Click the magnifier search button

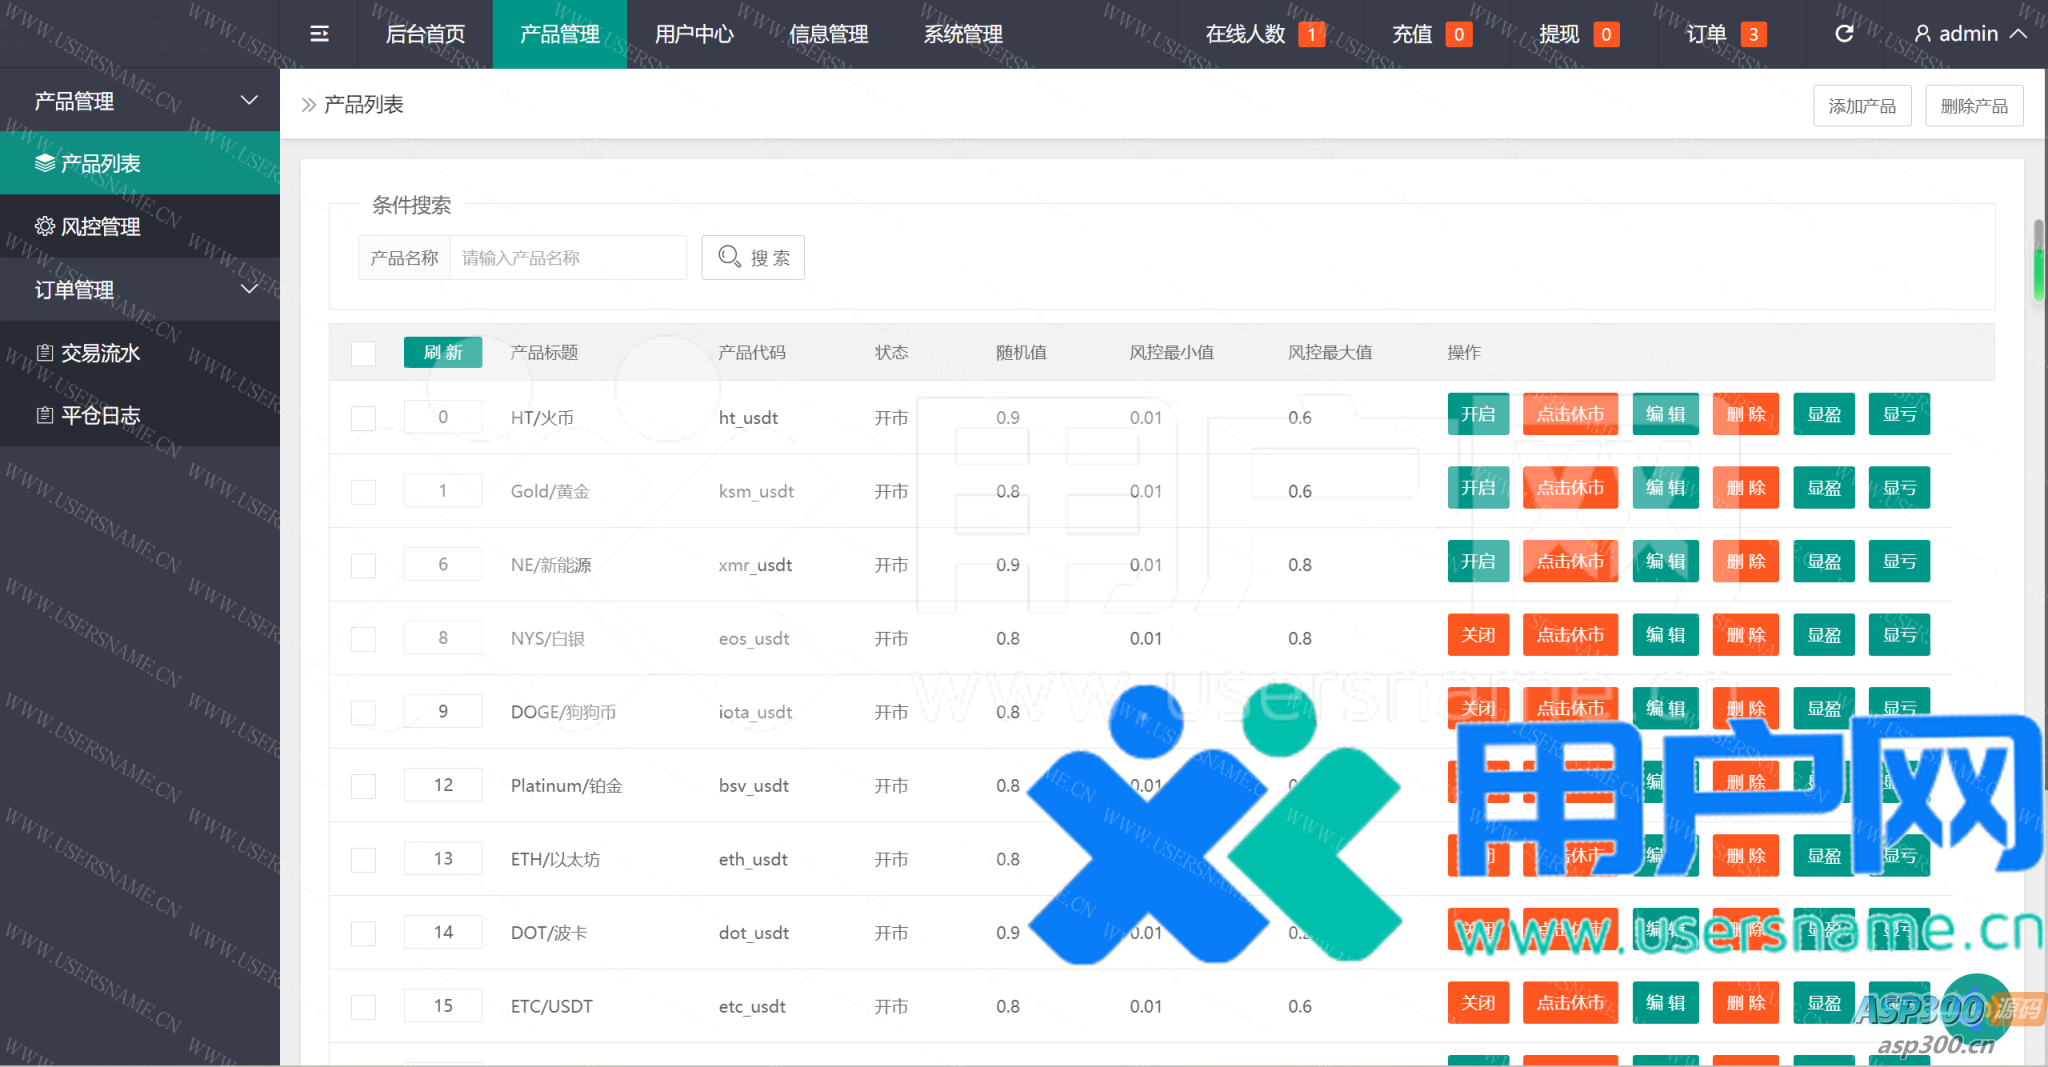[753, 258]
